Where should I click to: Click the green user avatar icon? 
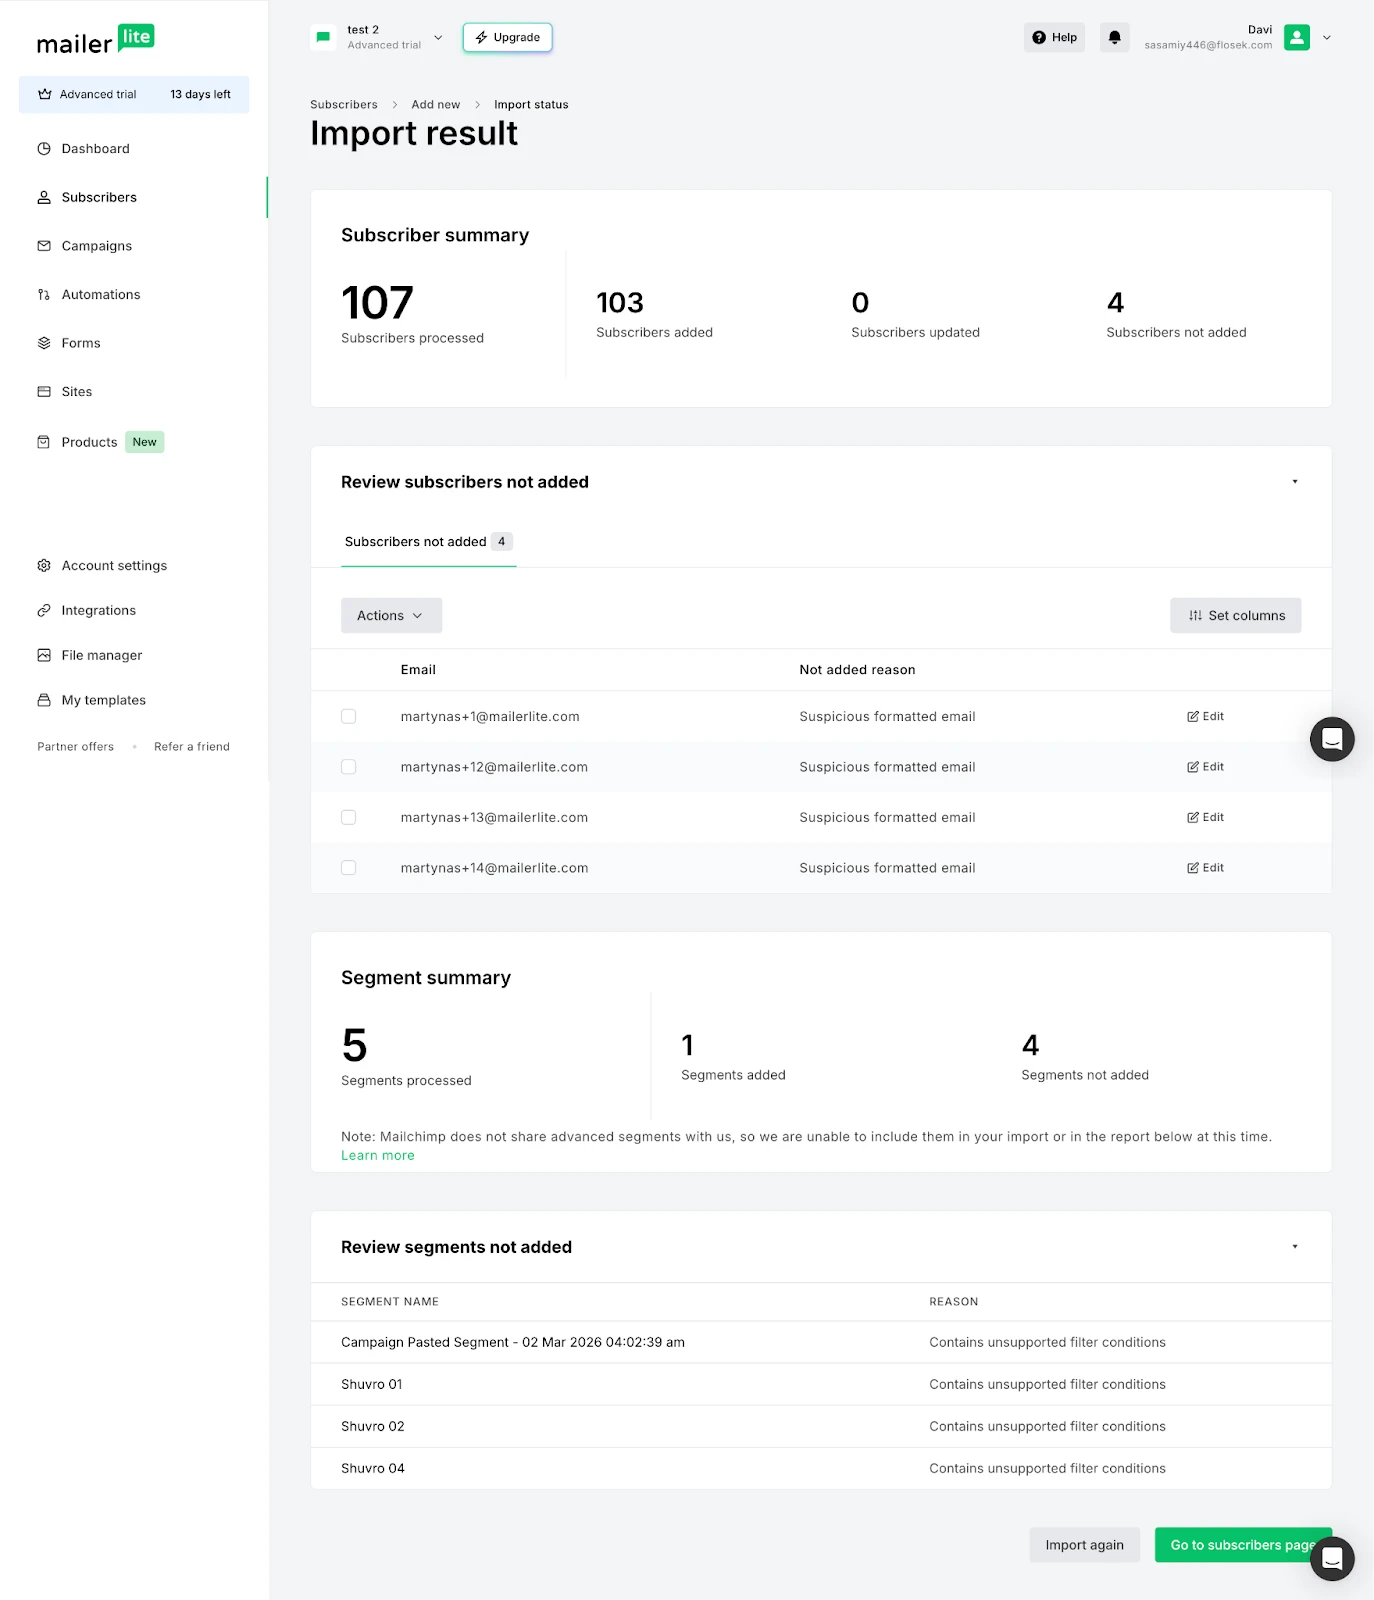point(1296,38)
